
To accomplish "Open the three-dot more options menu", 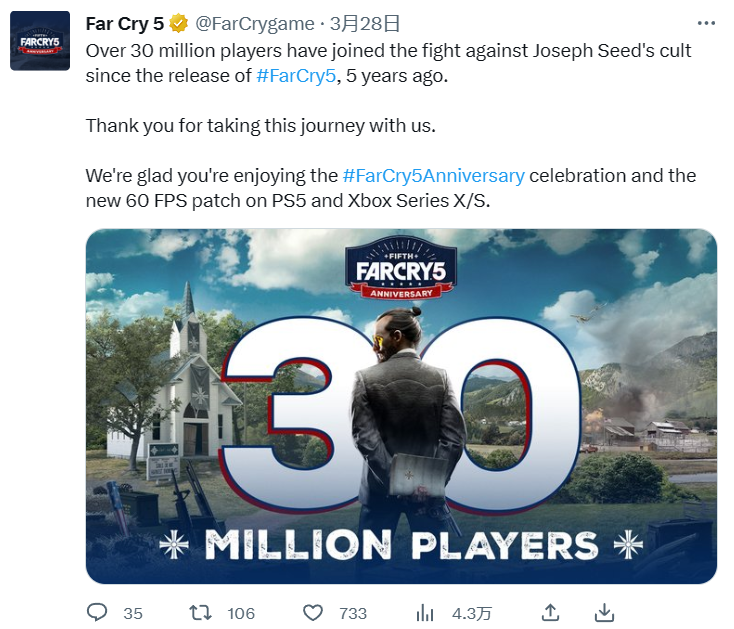I will [706, 22].
